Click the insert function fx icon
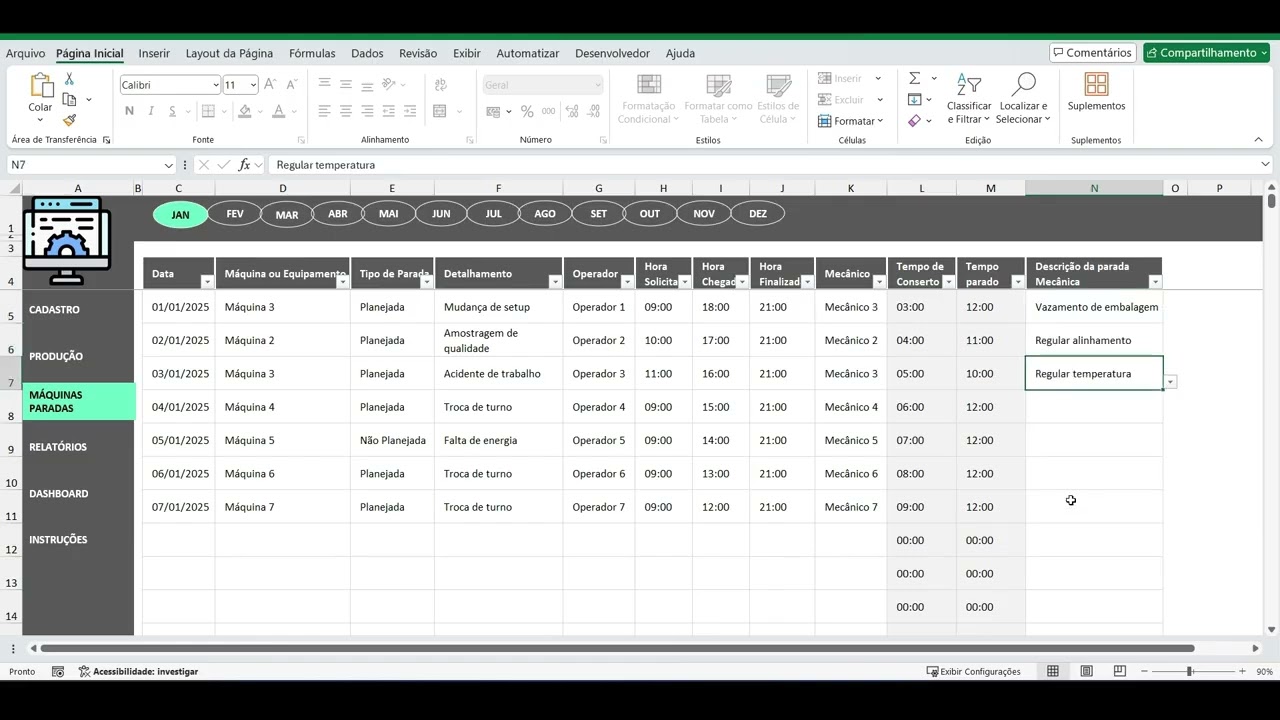Screen dimensions: 1280x720 click(x=244, y=165)
